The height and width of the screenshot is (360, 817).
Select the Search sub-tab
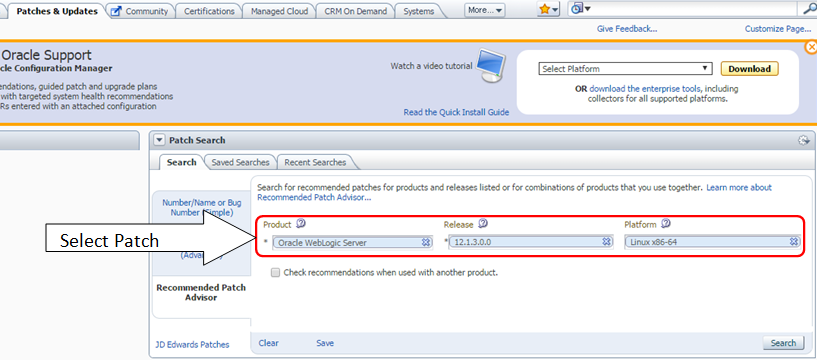pos(181,162)
